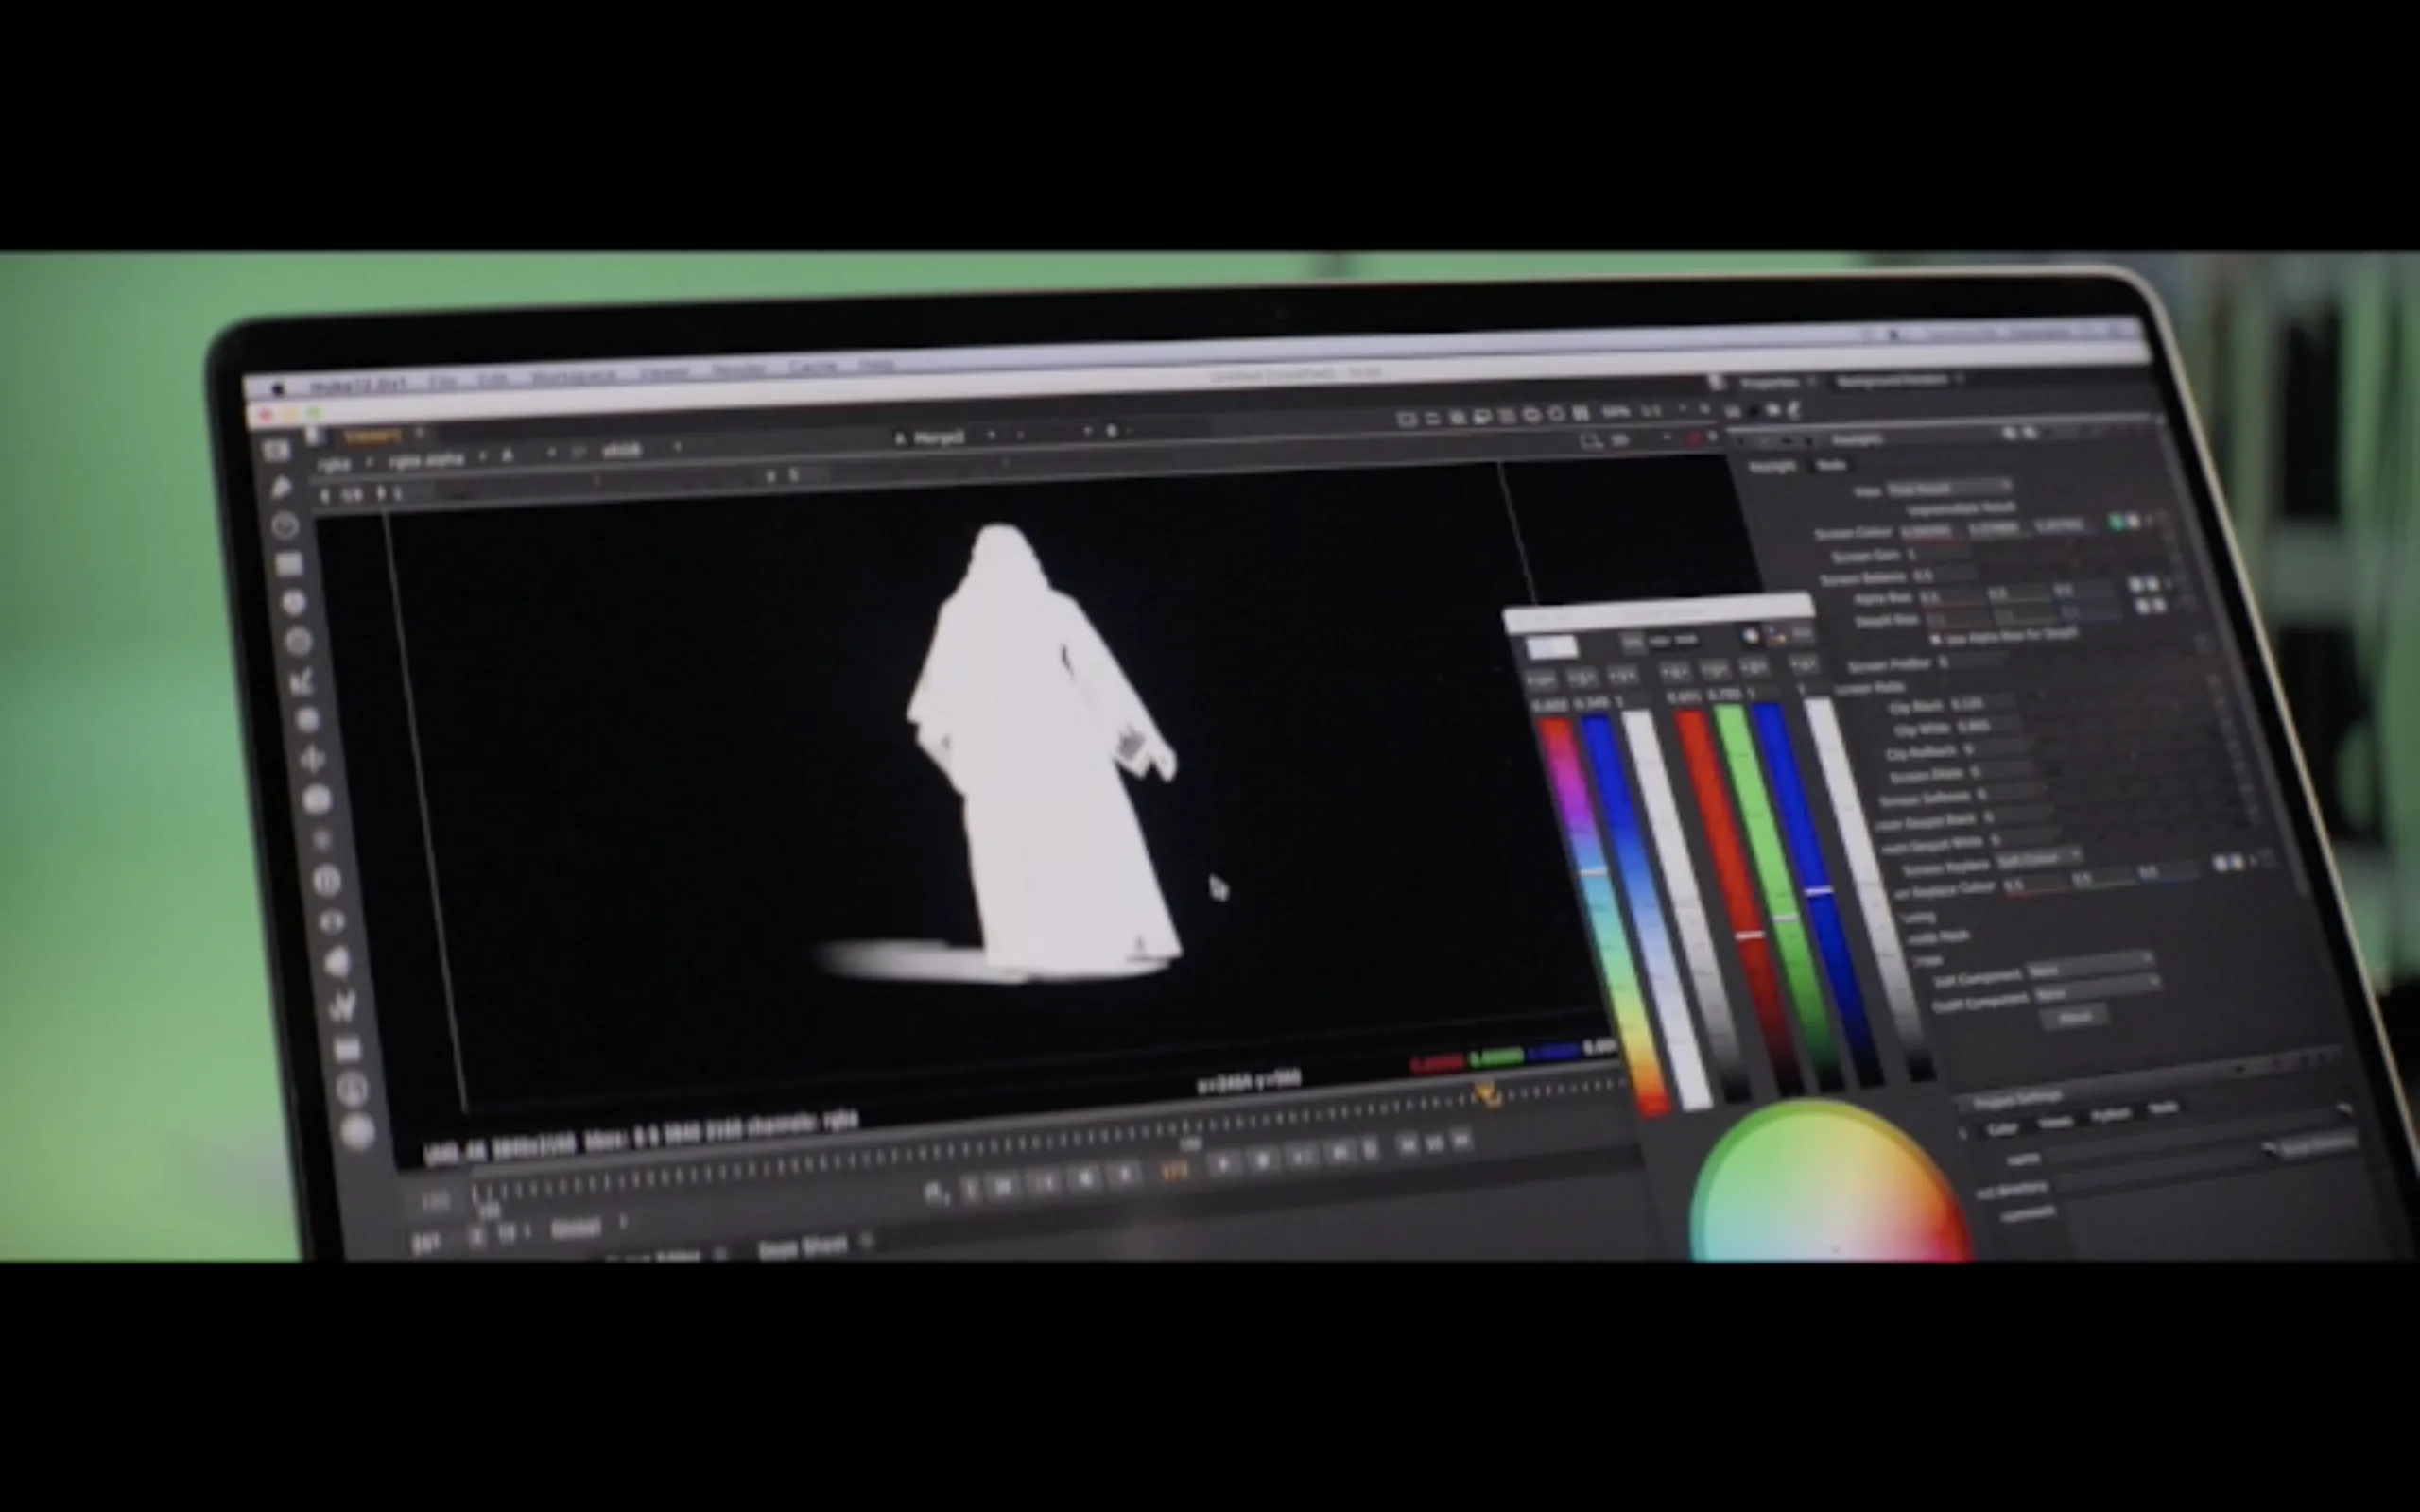Open the Draw nodes pen icon
Image resolution: width=2420 pixels, height=1512 pixels.
pyautogui.click(x=281, y=489)
